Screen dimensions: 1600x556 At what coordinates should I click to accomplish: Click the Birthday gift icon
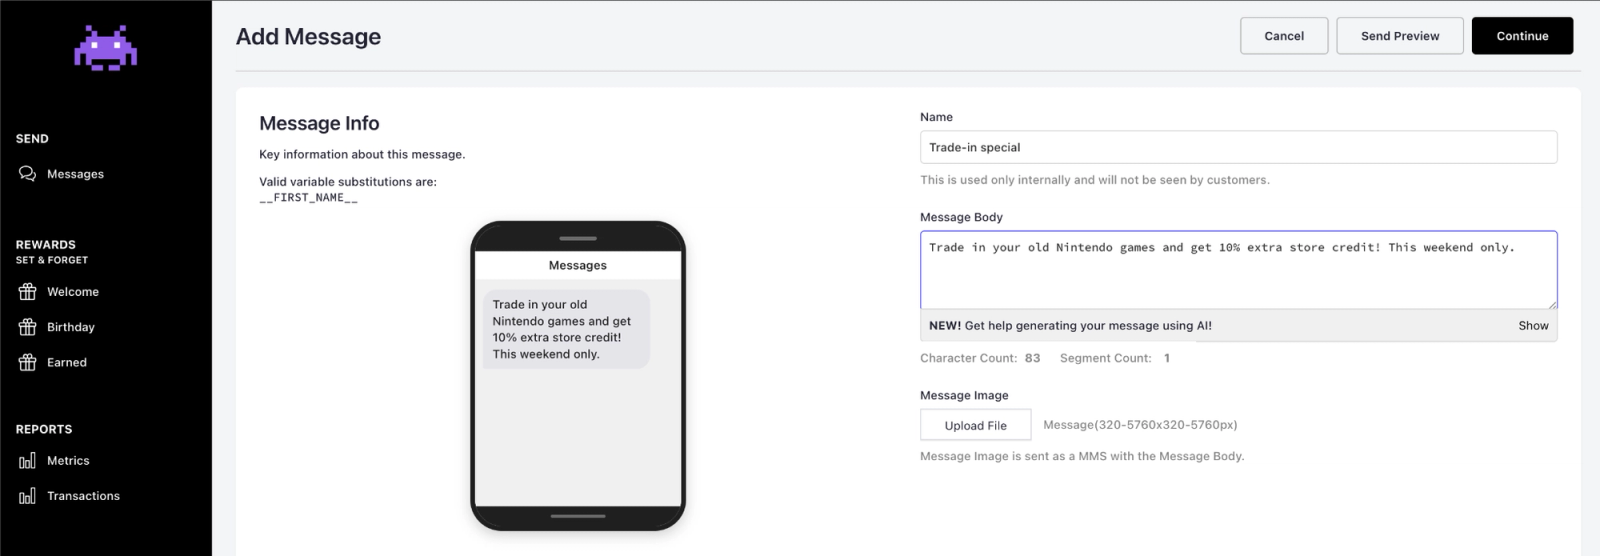27,327
